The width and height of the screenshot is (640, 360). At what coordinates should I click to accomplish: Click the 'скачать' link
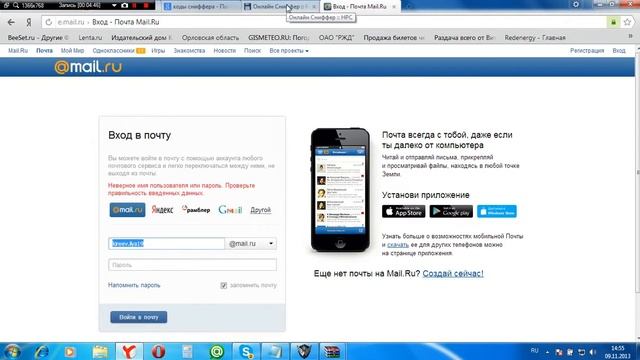398,245
